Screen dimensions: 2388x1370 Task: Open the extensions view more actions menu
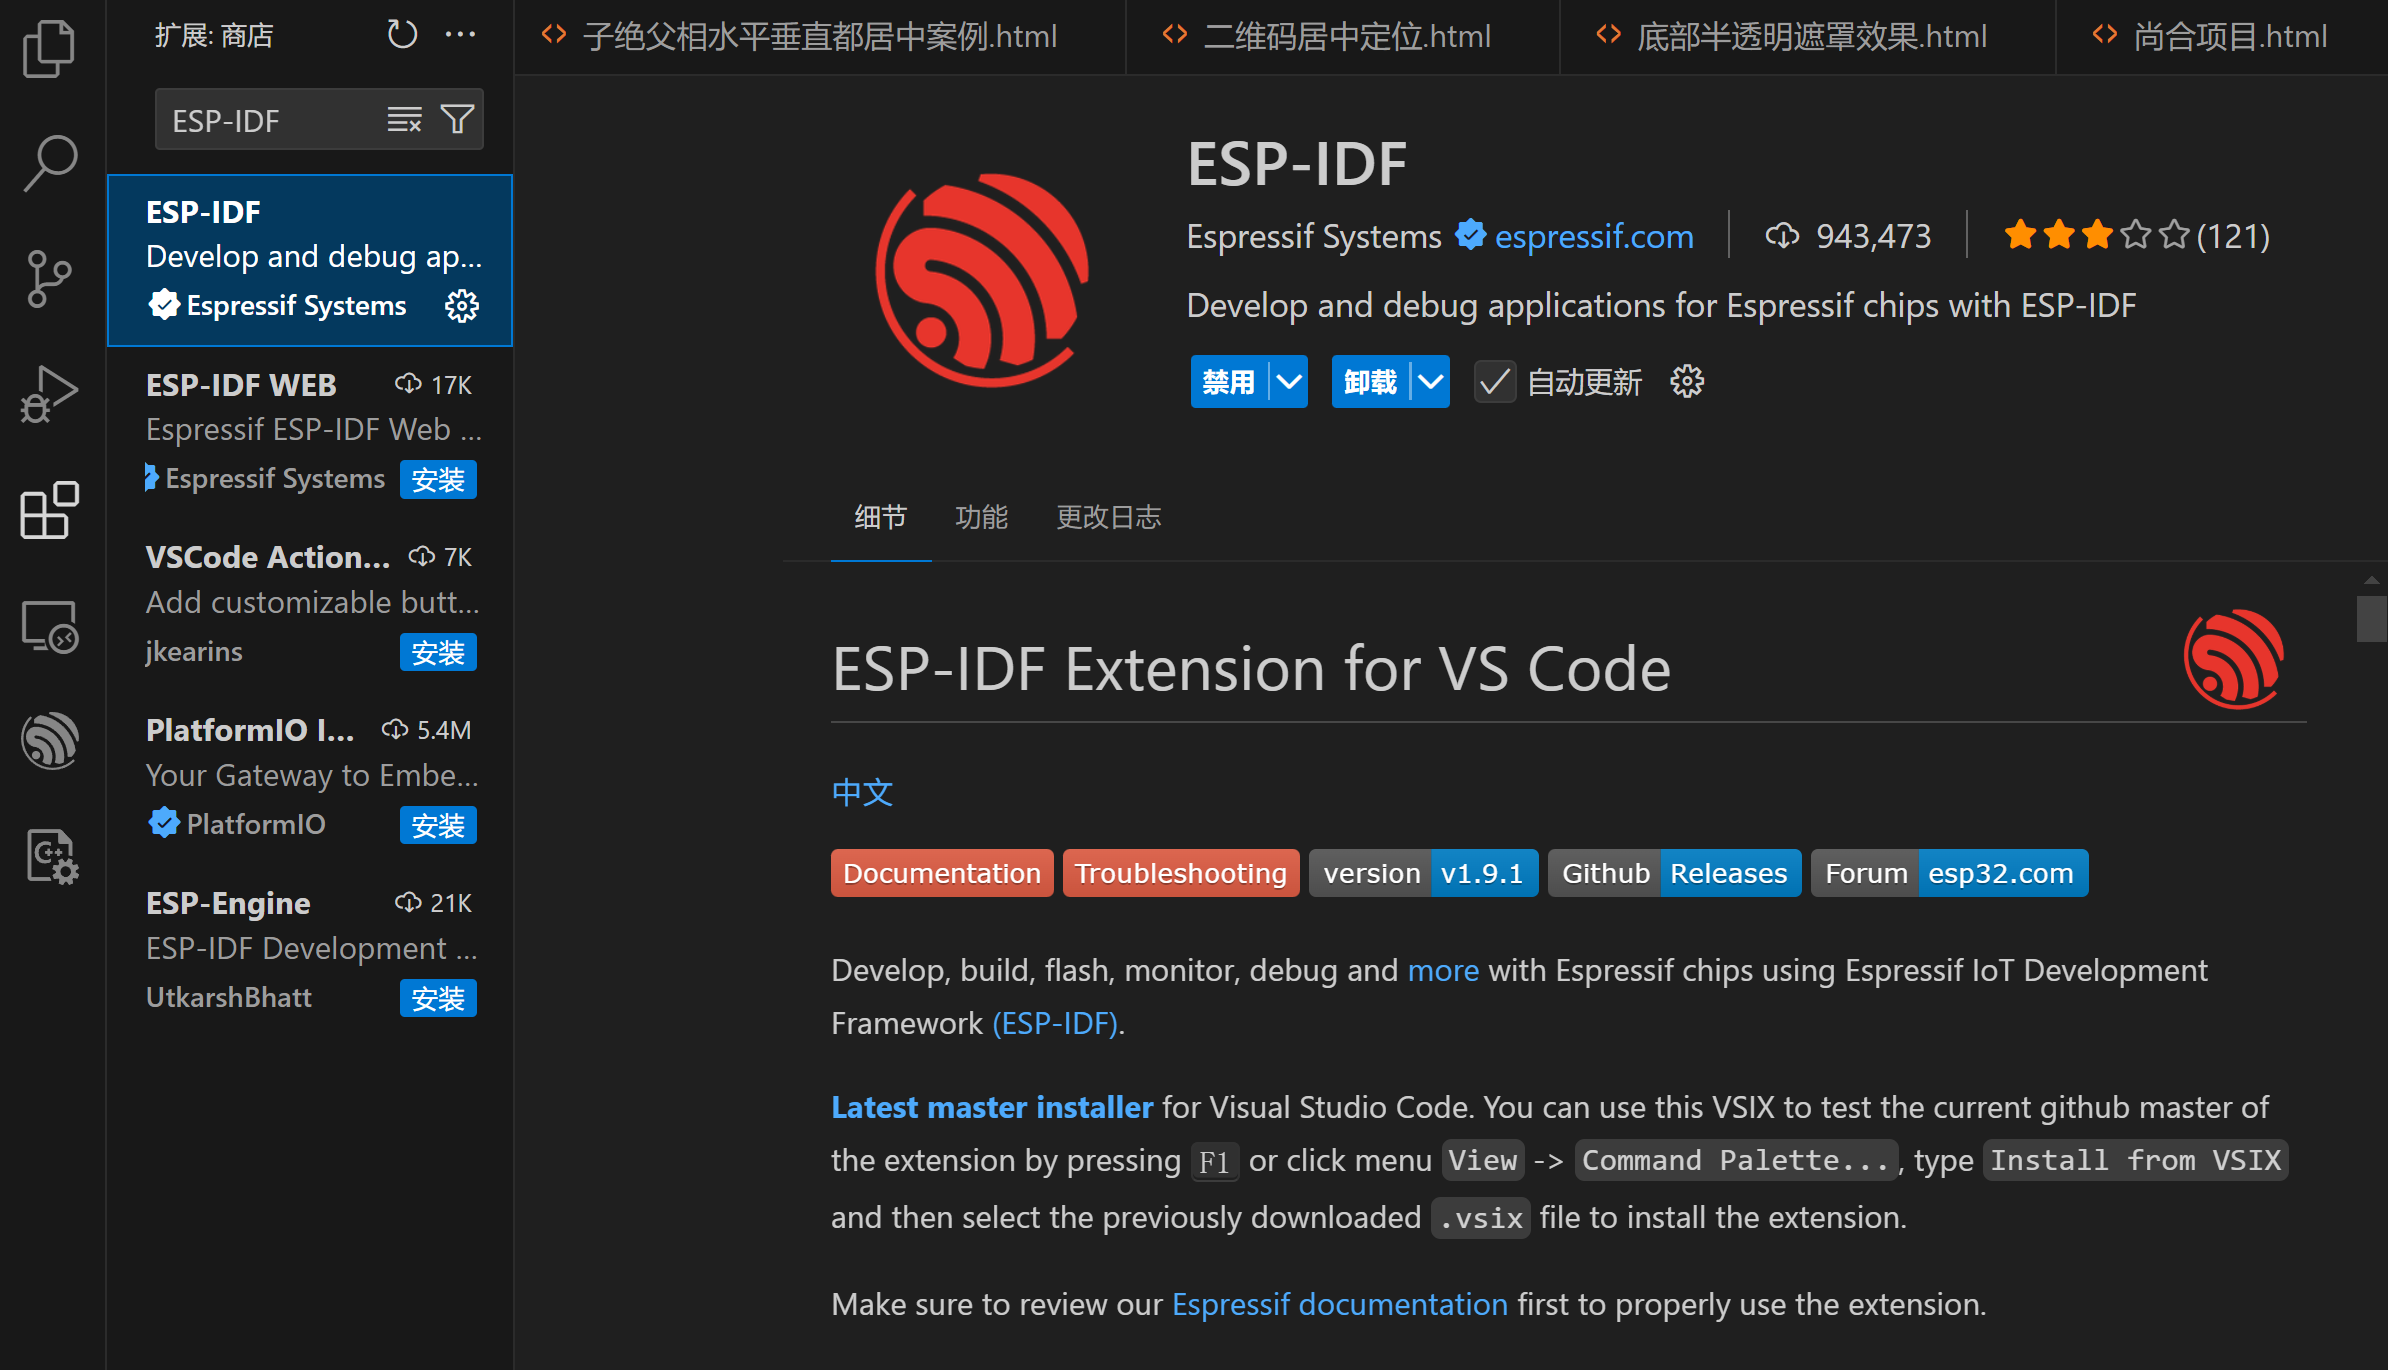click(460, 35)
